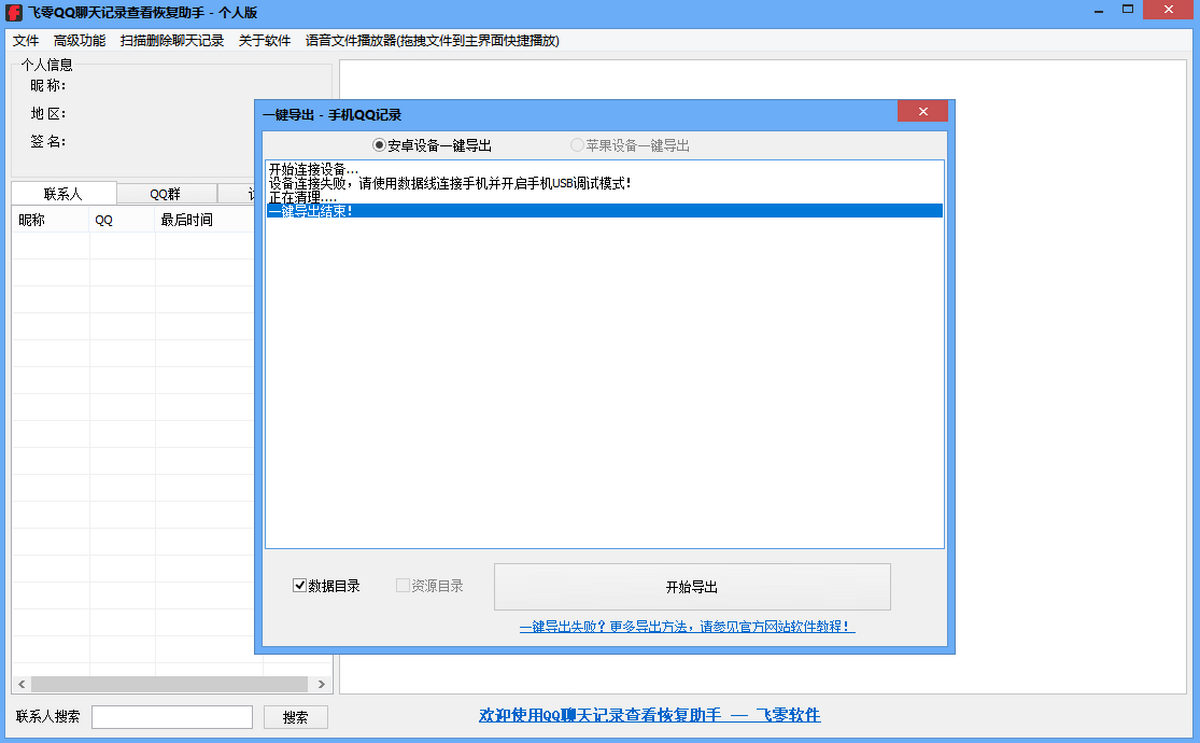Open the 关于软件 menu
The width and height of the screenshot is (1200, 743).
(265, 41)
